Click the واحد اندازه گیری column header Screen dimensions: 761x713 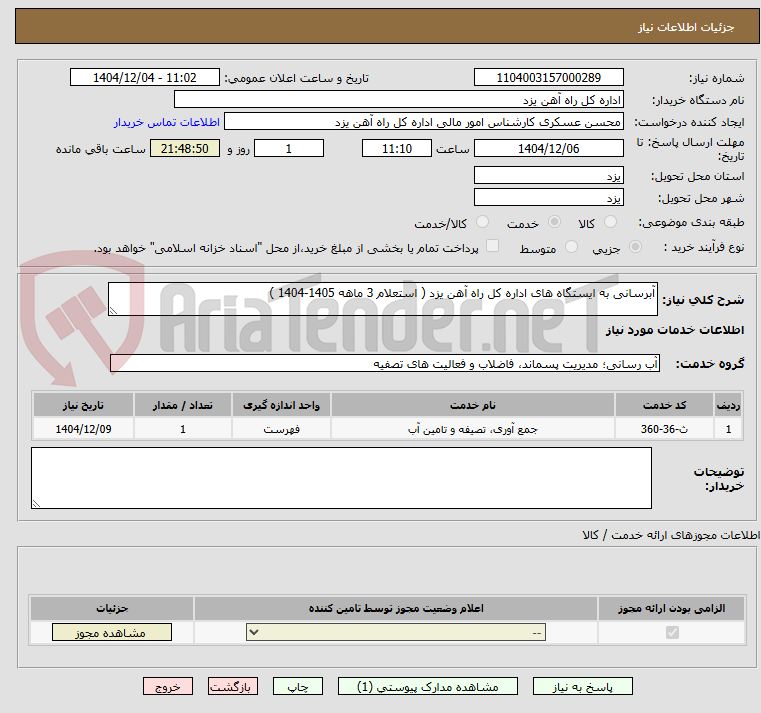[281, 405]
